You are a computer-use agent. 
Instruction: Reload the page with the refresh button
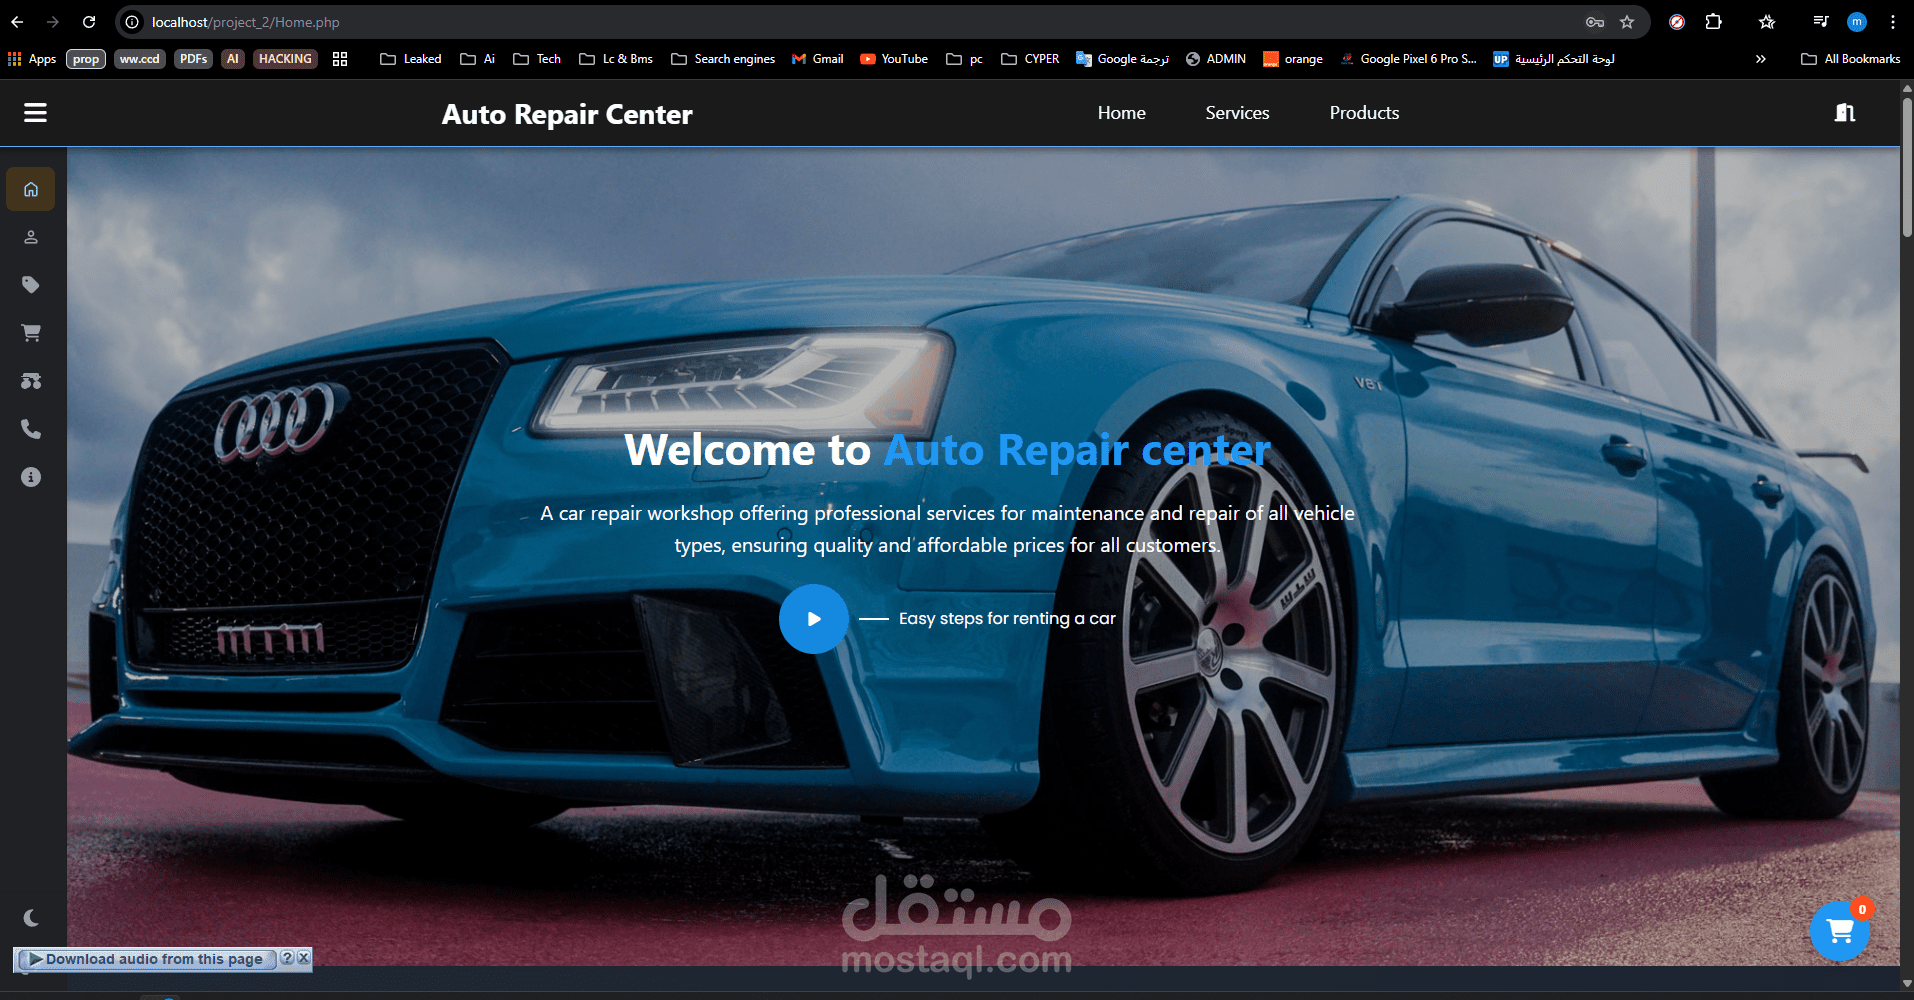[89, 22]
